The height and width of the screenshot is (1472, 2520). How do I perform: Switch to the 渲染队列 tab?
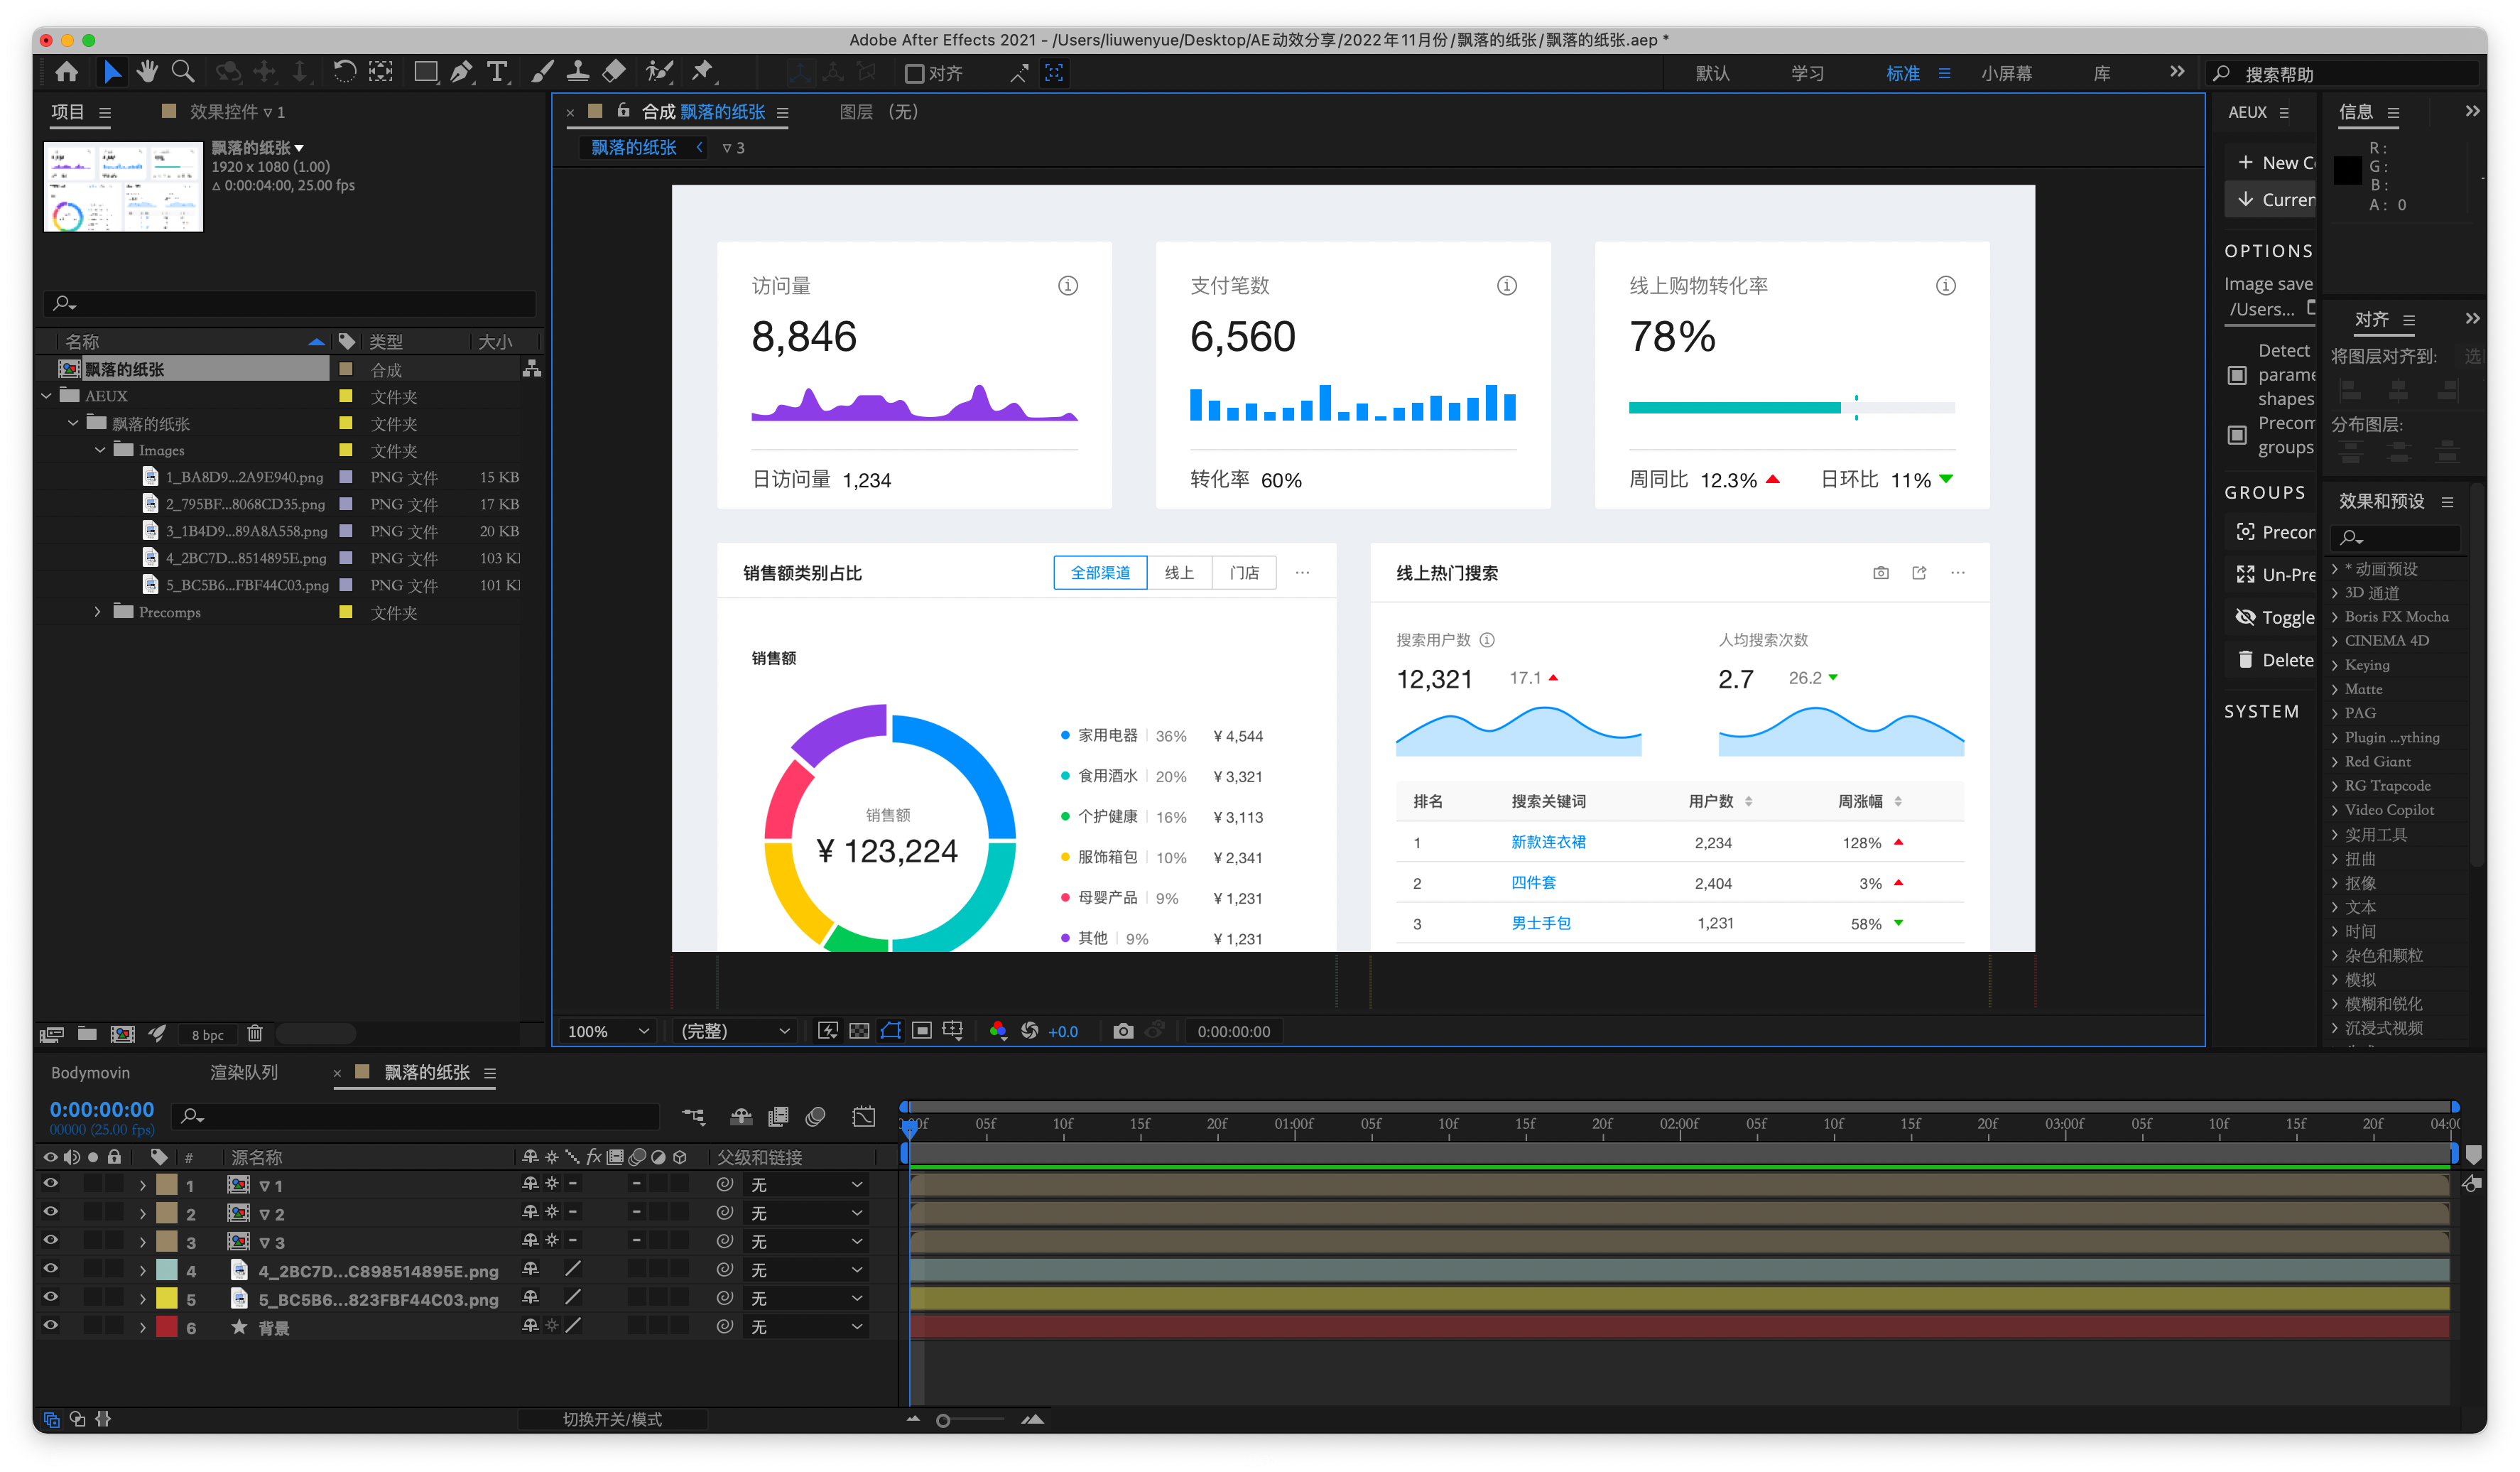pos(244,1072)
